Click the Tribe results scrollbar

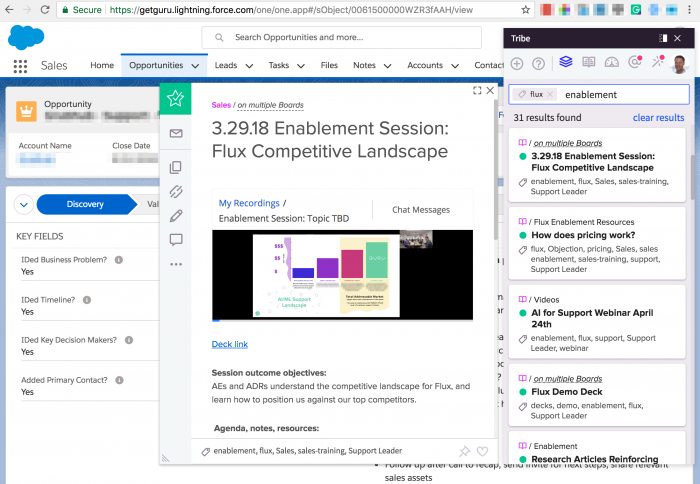tap(692, 177)
